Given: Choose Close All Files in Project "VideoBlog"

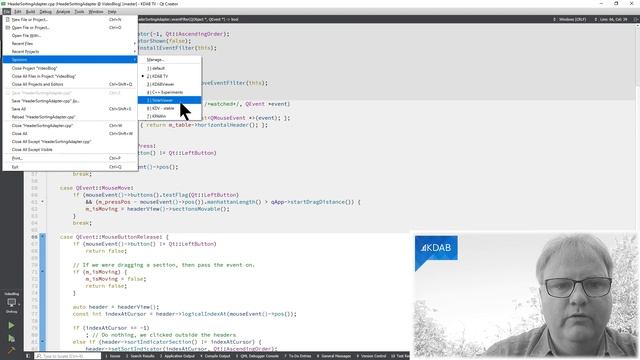Looking at the screenshot, I should click(x=70, y=76).
